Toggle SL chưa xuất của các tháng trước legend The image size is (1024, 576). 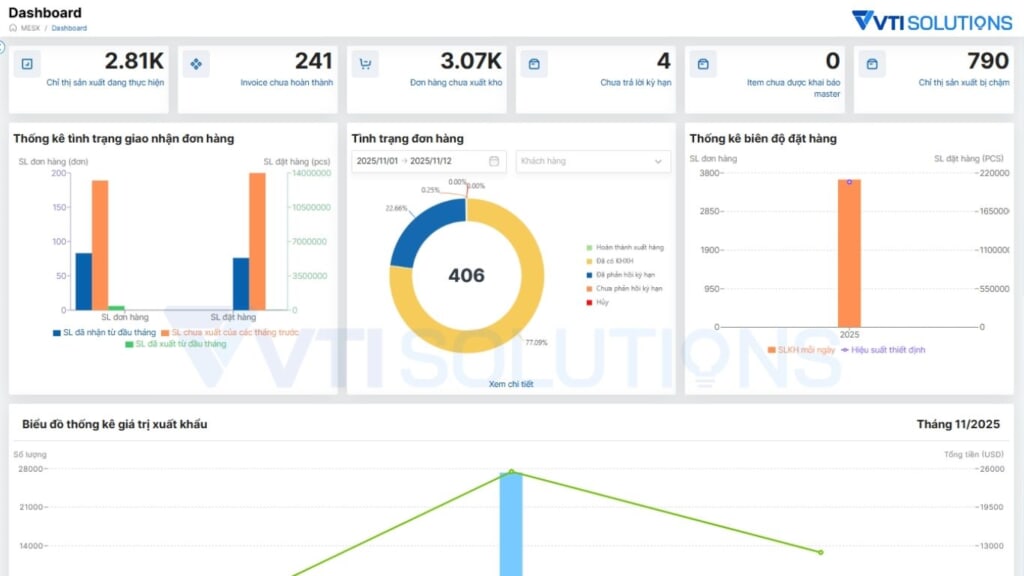[230, 332]
